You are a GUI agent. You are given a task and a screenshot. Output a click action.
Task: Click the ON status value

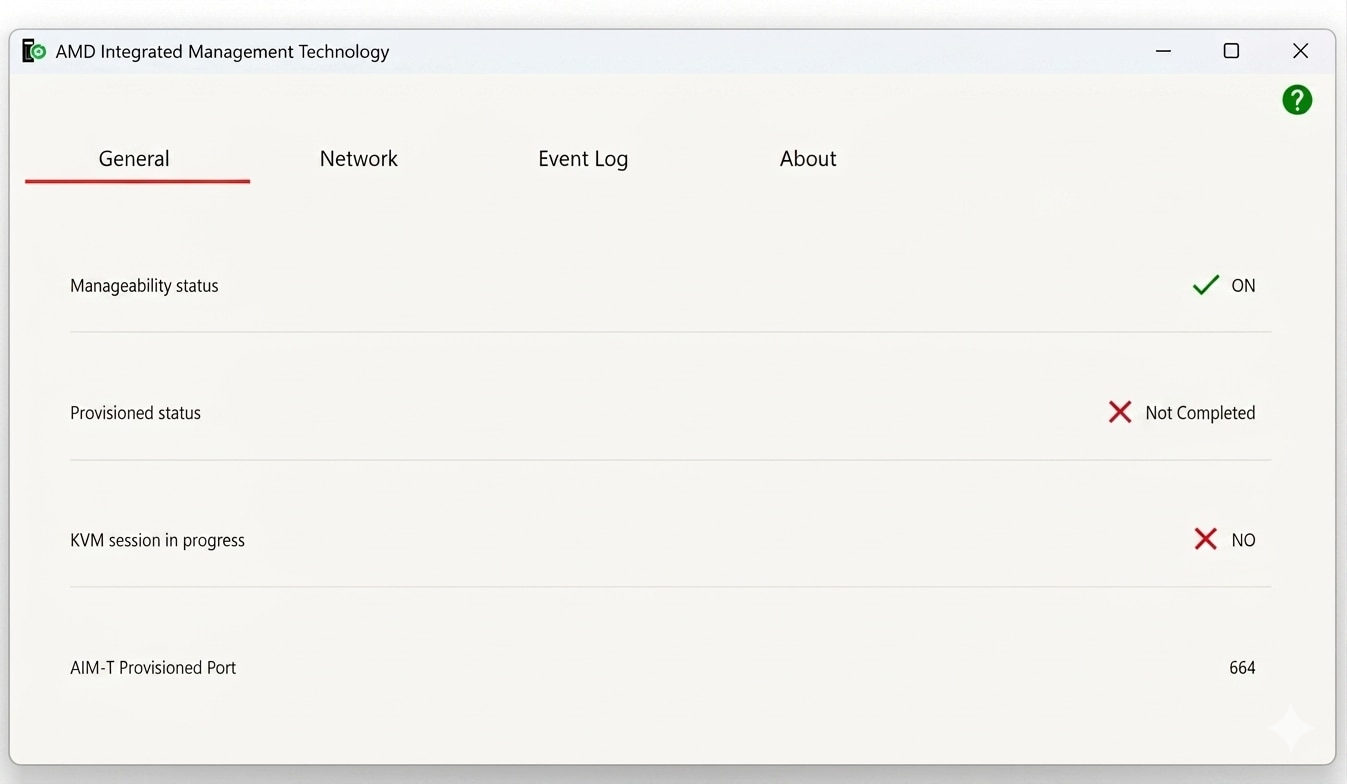click(x=1243, y=286)
